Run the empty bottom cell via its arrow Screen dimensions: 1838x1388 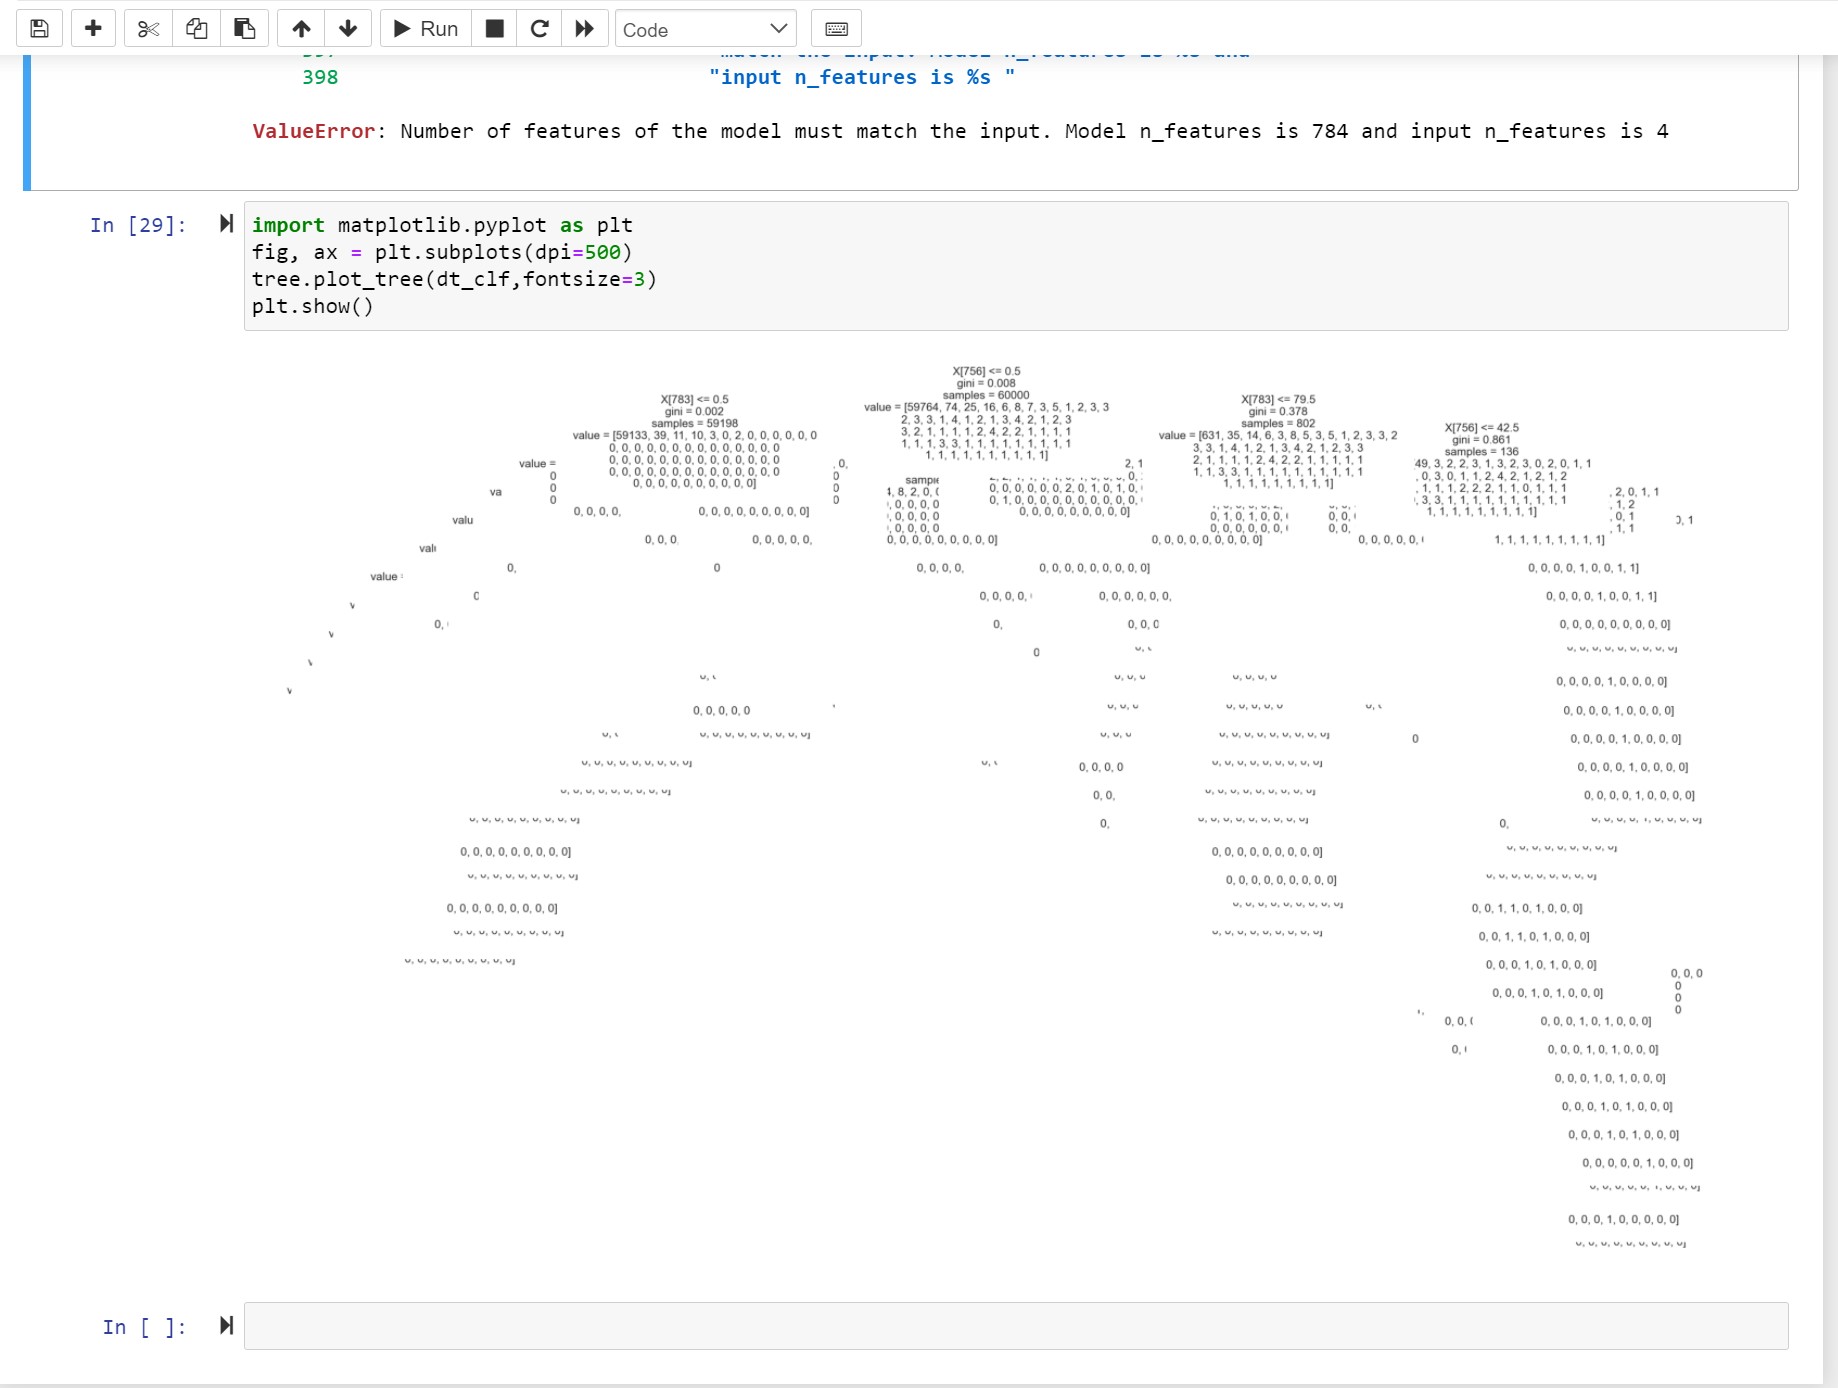227,1326
